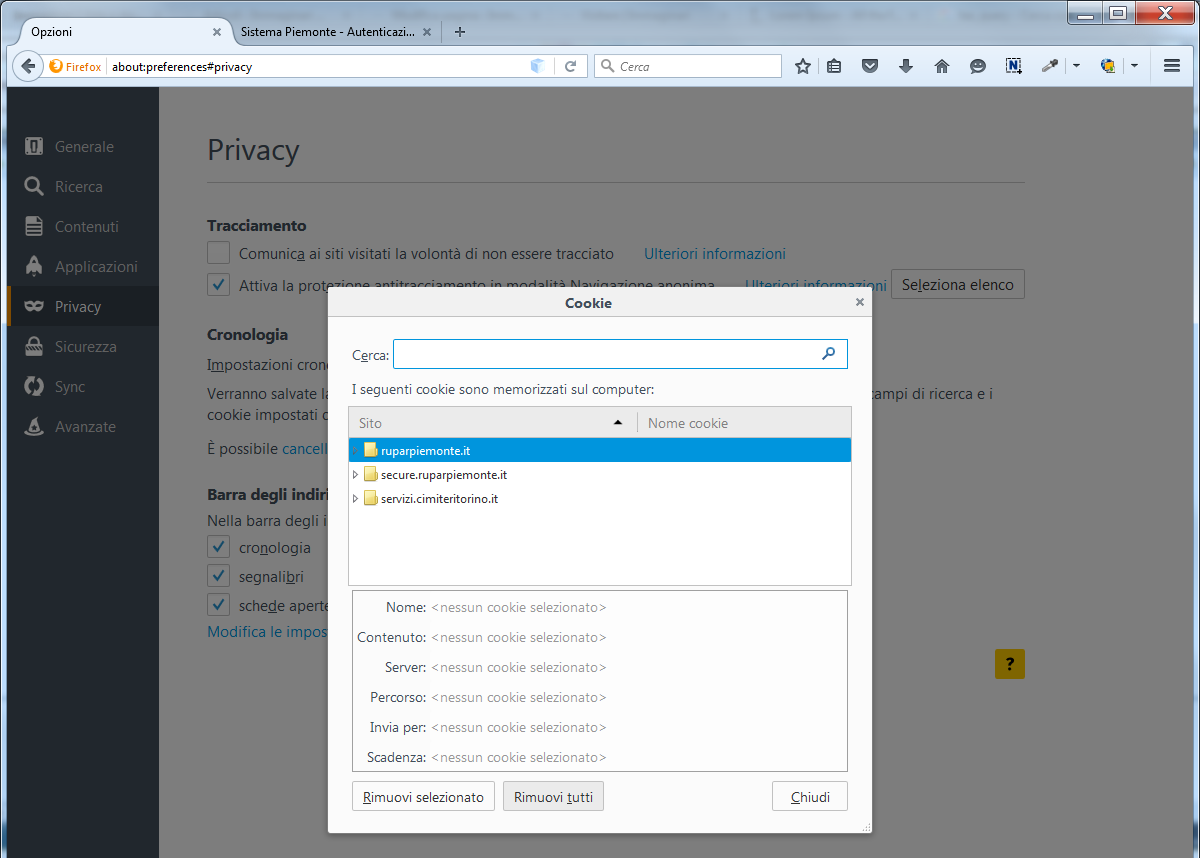Viewport: 1200px width, 858px height.
Task: Close the Opzioni tab
Action: (x=217, y=32)
